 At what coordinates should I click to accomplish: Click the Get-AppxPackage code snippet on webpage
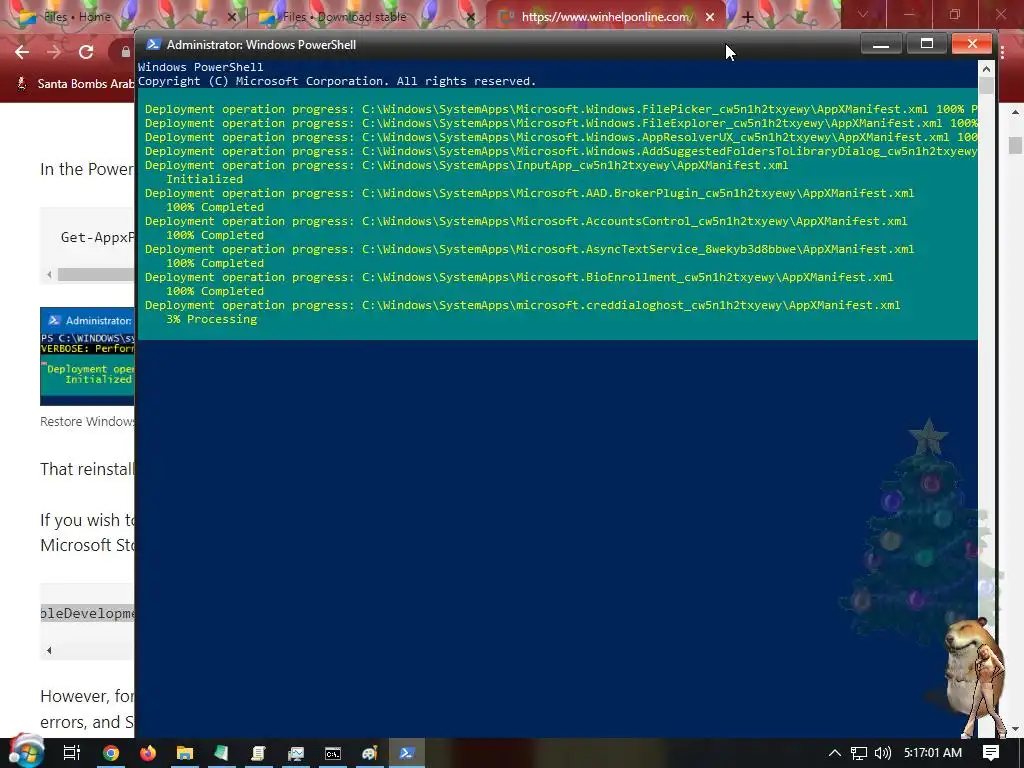[97, 237]
